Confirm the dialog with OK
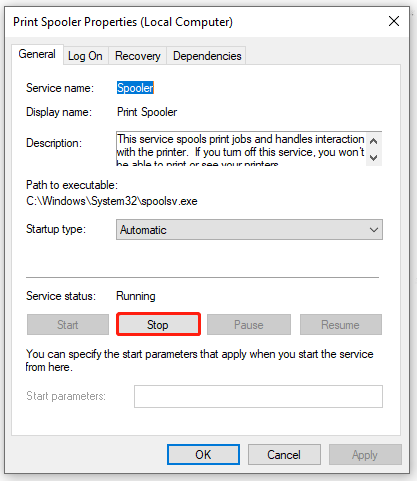The height and width of the screenshot is (481, 417). [x=203, y=455]
